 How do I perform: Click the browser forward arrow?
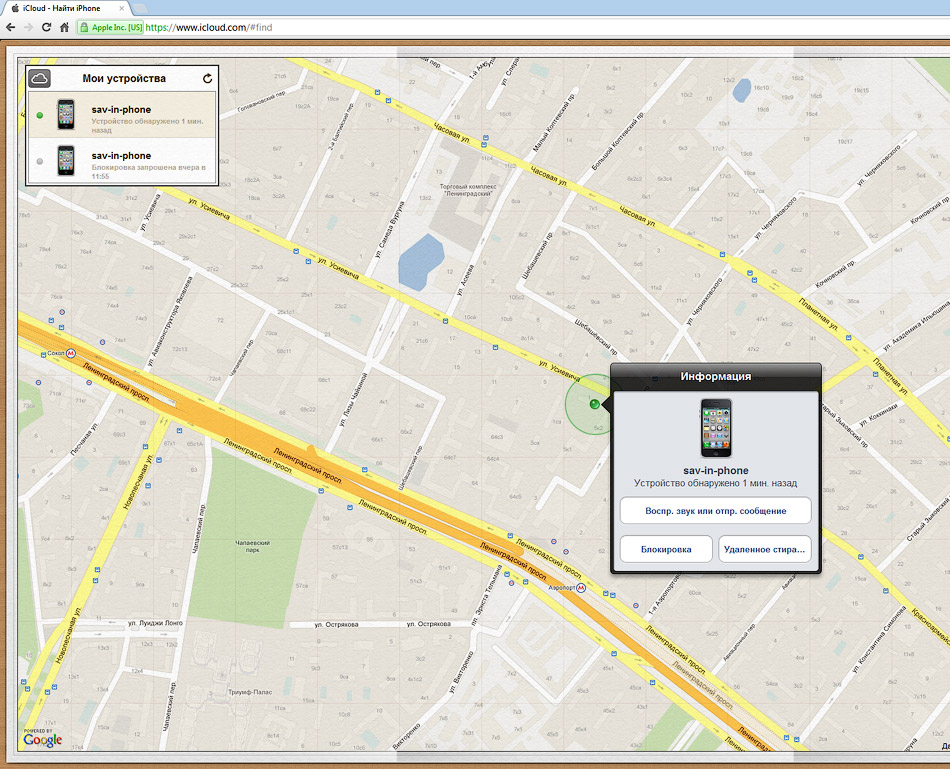[x=28, y=27]
